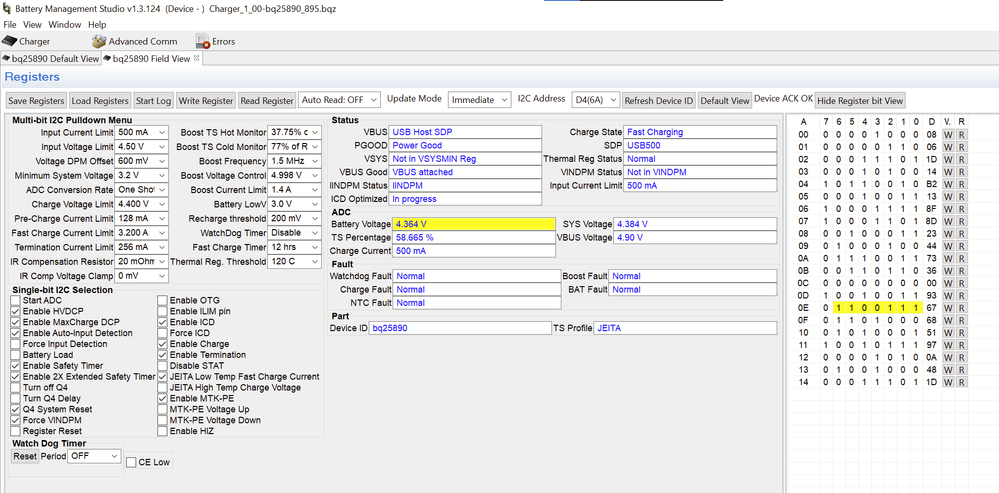Image resolution: width=999 pixels, height=493 pixels.
Task: Click R button for register 11
Action: point(961,345)
